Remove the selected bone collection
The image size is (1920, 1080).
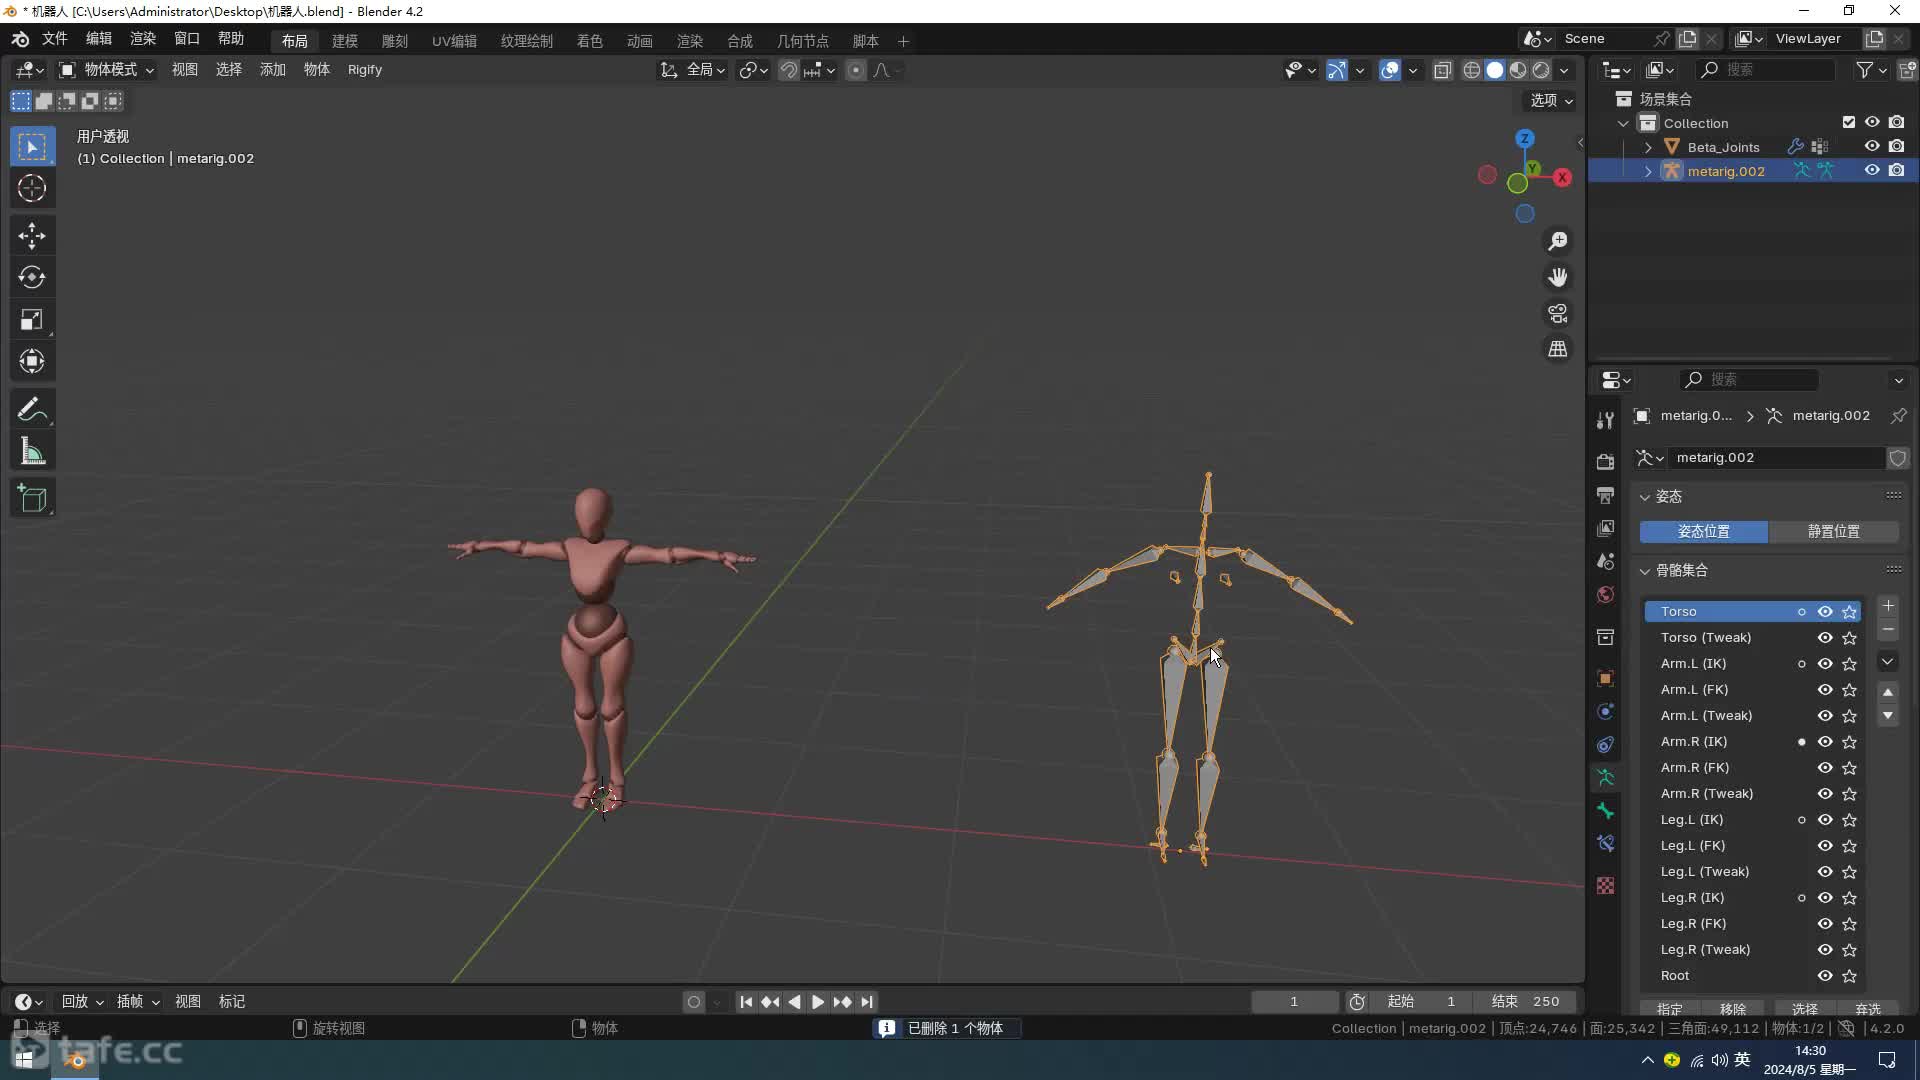1888,630
